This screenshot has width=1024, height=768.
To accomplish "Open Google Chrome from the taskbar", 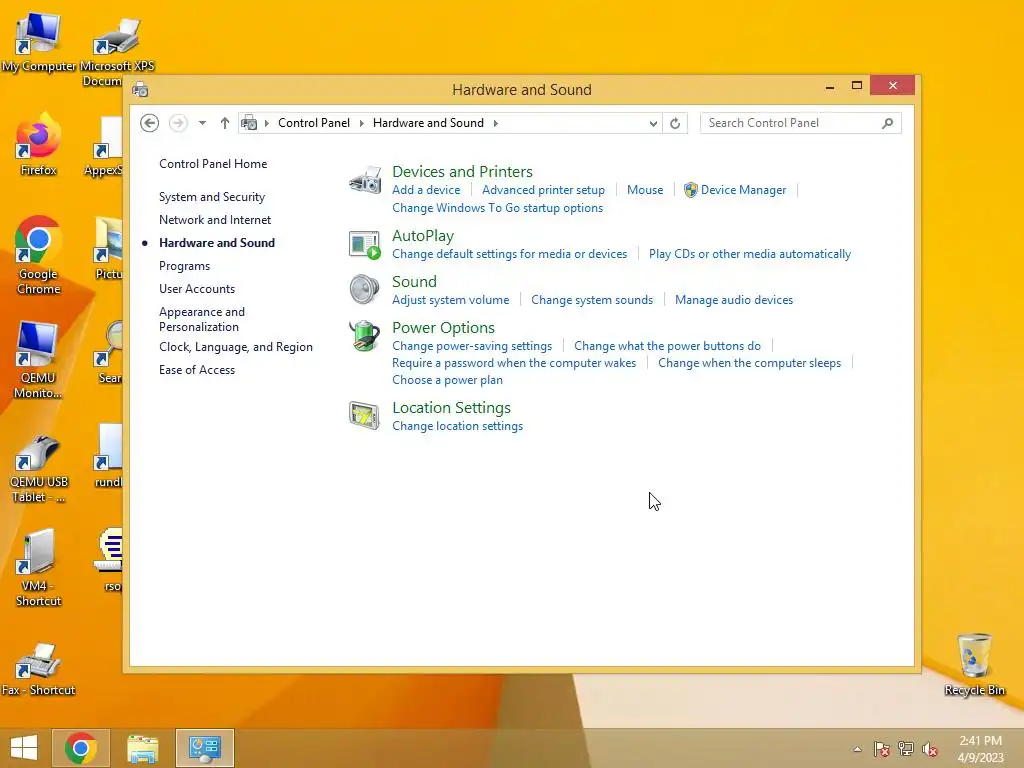I will (x=81, y=748).
